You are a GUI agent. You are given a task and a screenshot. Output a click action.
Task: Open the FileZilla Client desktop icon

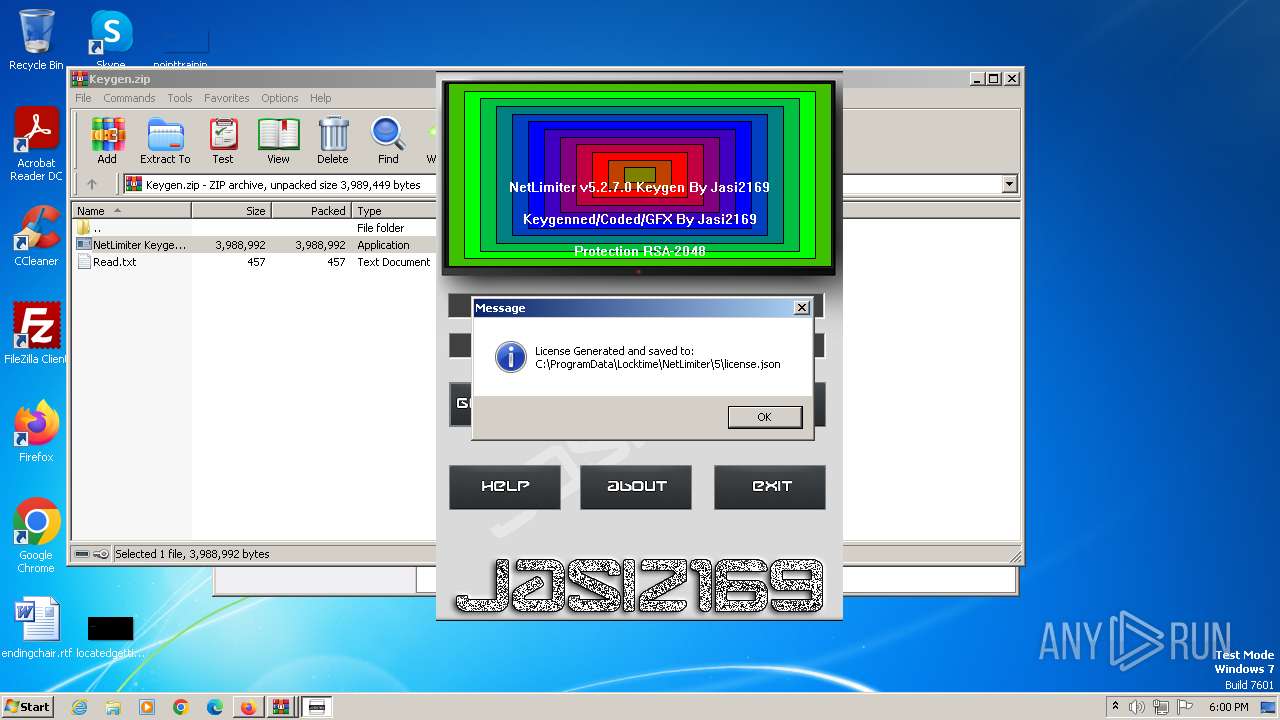click(36, 333)
